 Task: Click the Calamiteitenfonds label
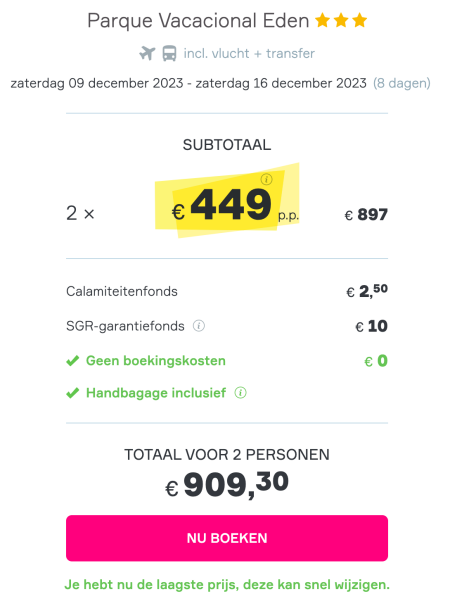[122, 291]
